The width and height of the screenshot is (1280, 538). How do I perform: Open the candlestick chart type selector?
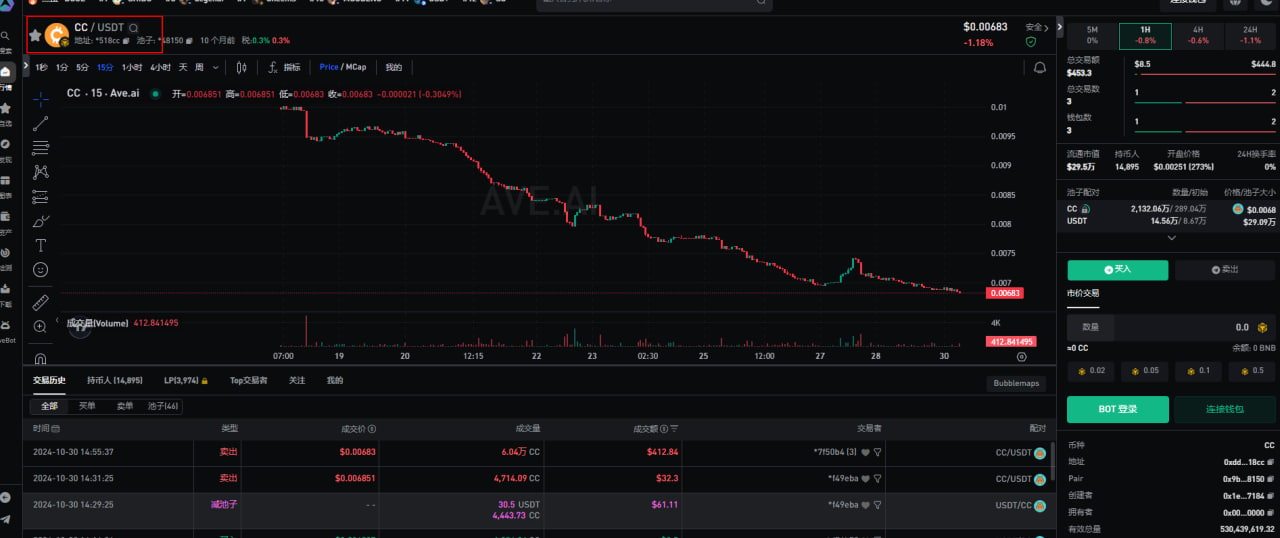click(x=241, y=67)
